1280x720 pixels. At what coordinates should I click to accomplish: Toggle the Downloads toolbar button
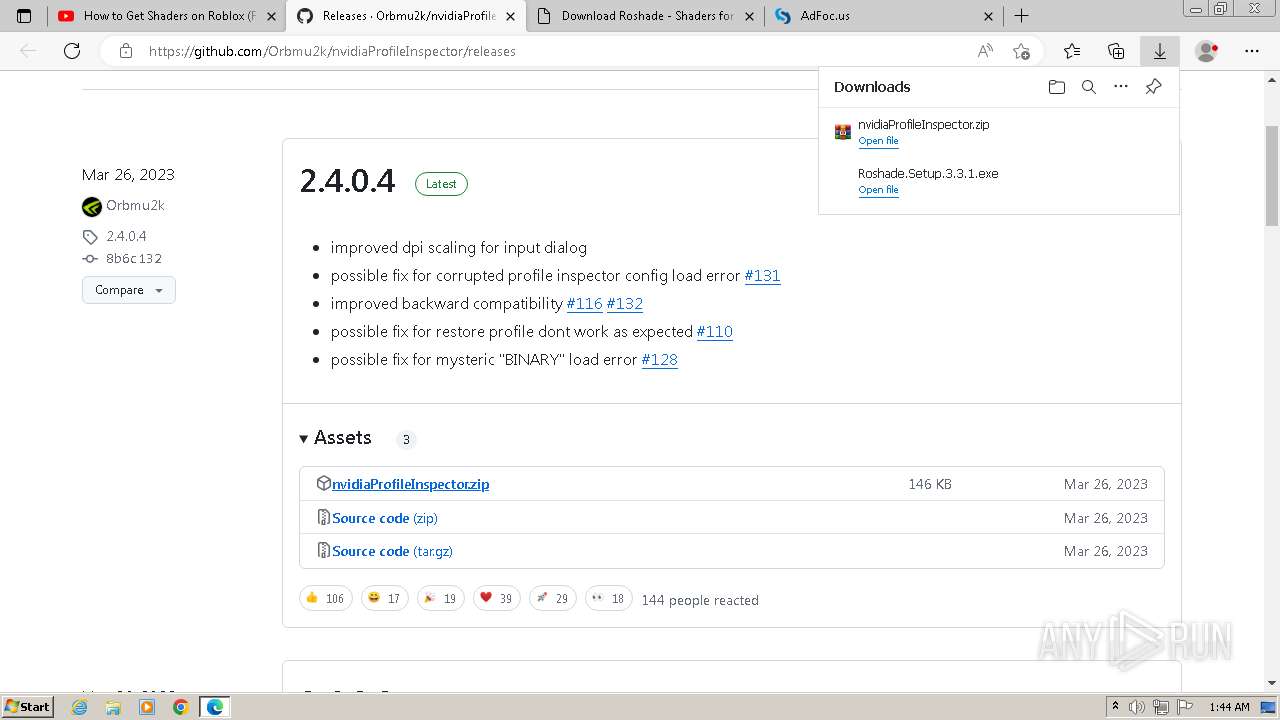1160,51
